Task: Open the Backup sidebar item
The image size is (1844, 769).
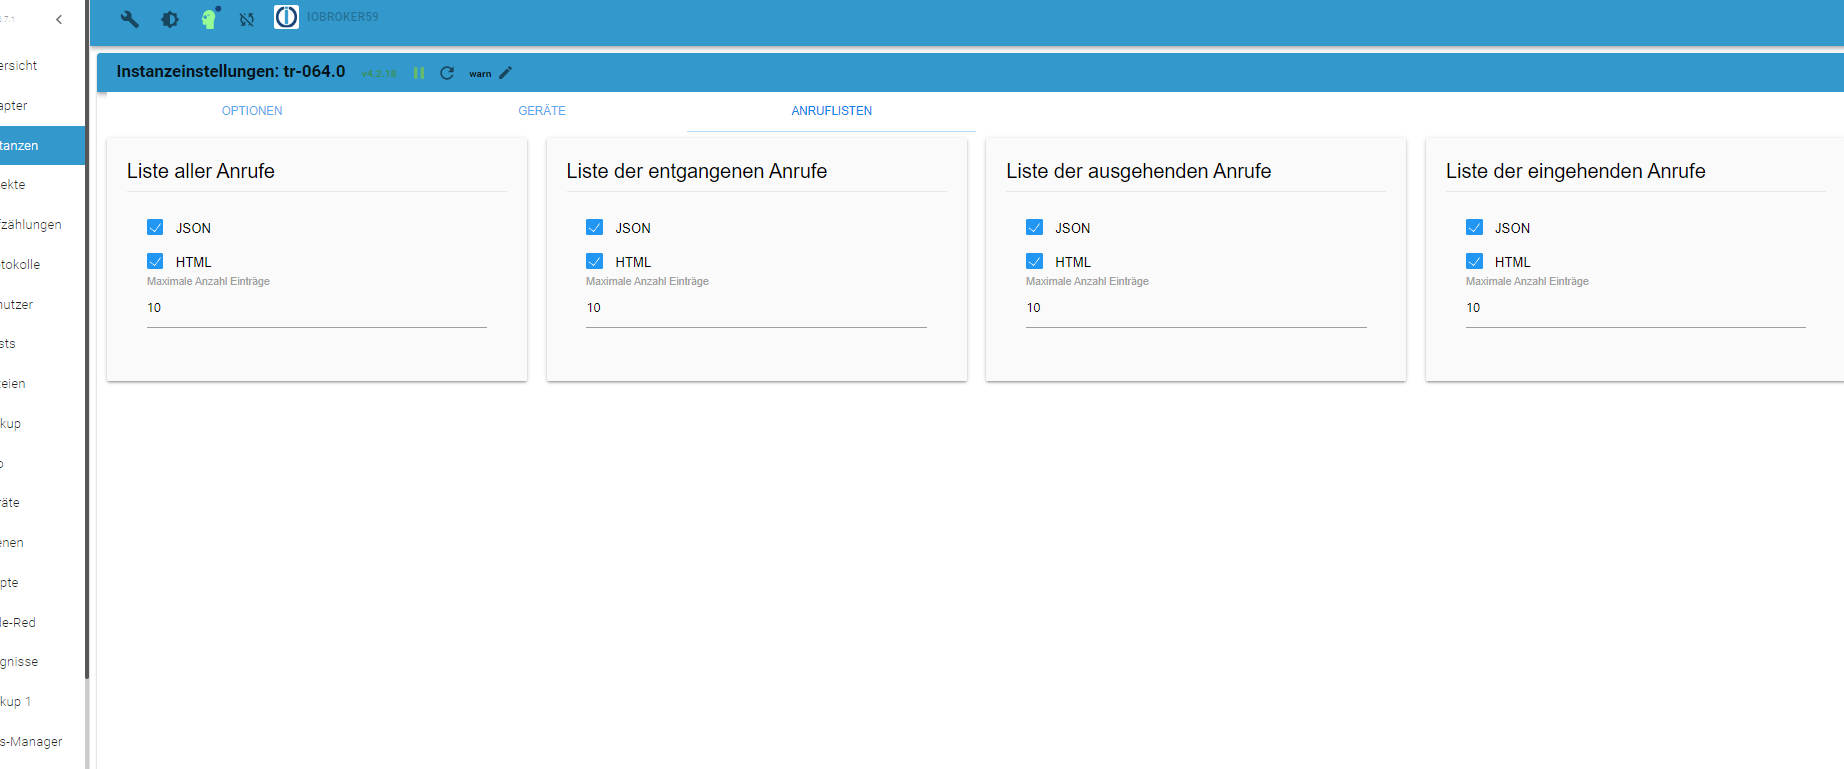Action: 42,424
